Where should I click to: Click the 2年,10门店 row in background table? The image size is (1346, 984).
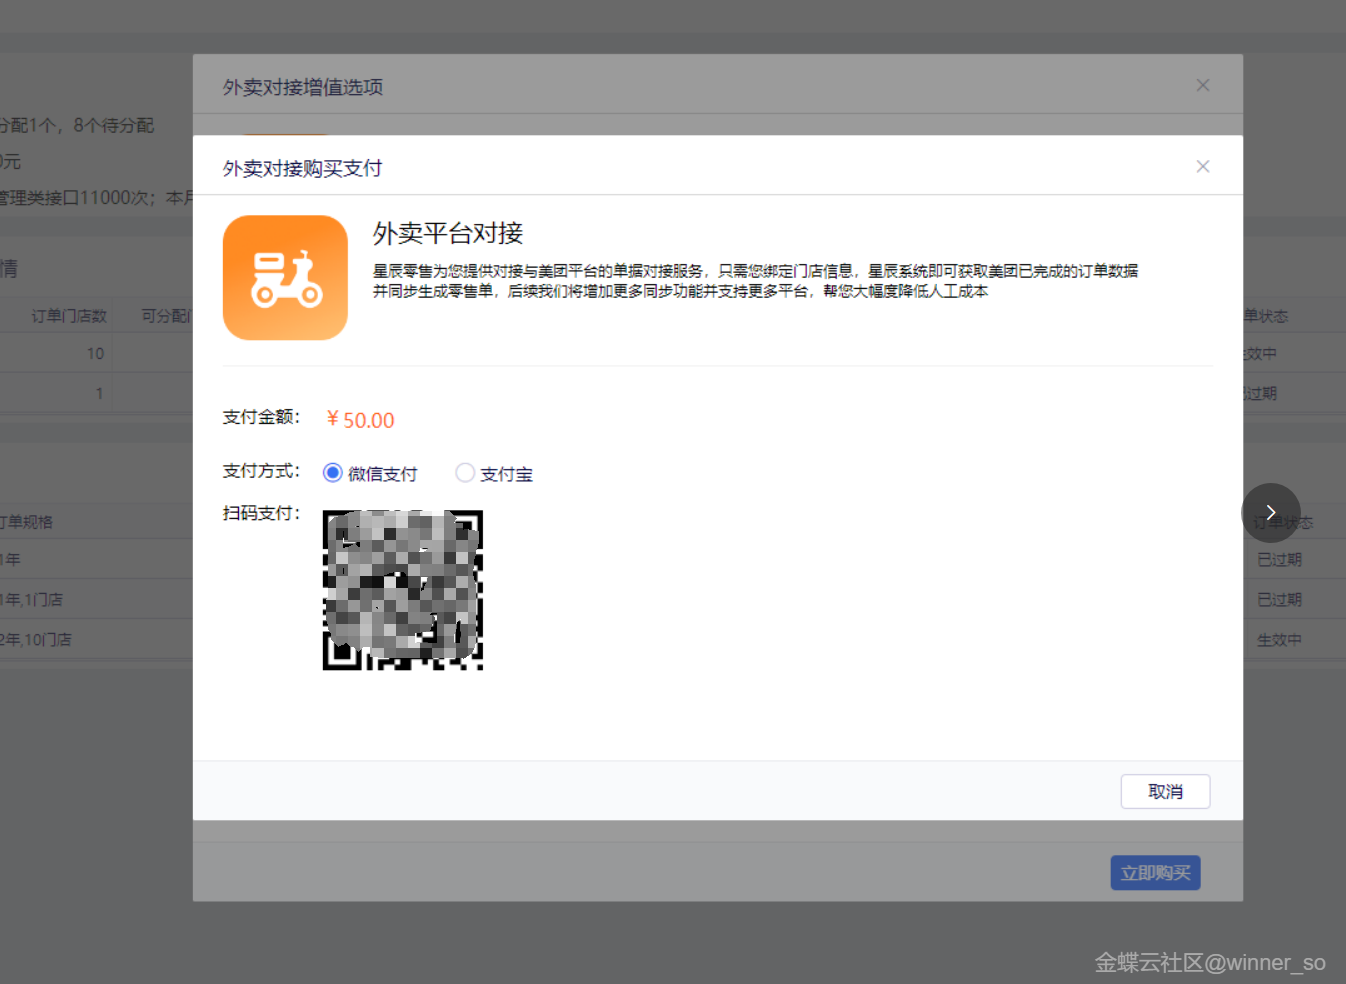tap(36, 640)
